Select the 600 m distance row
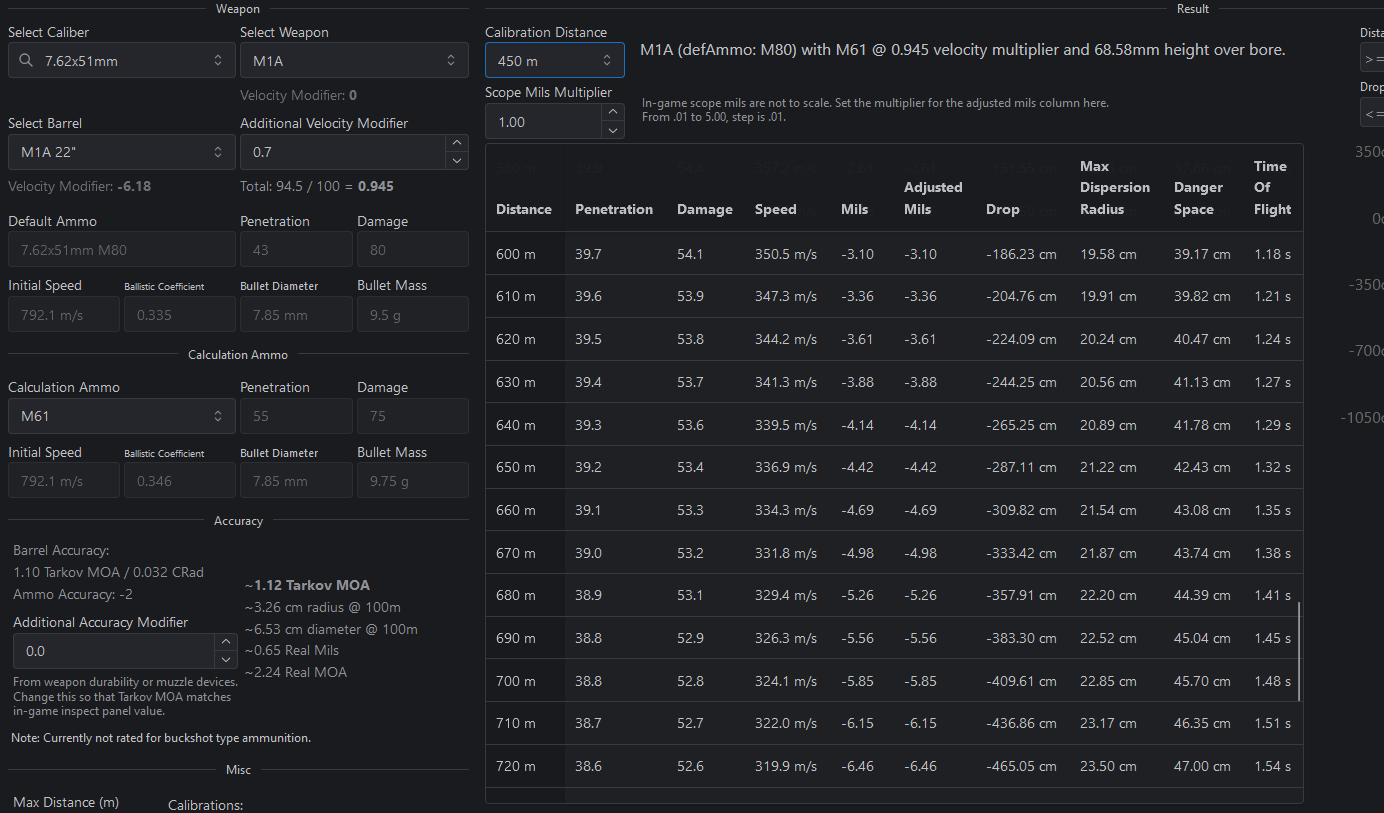This screenshot has height=813, width=1384. 894,254
